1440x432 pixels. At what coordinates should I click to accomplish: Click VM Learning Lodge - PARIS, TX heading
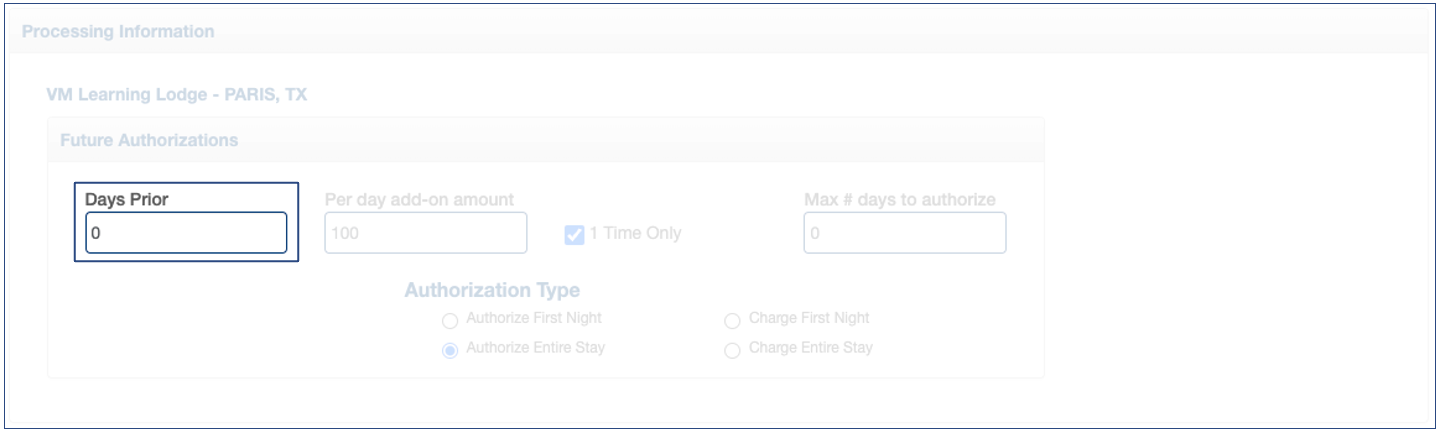click(176, 95)
